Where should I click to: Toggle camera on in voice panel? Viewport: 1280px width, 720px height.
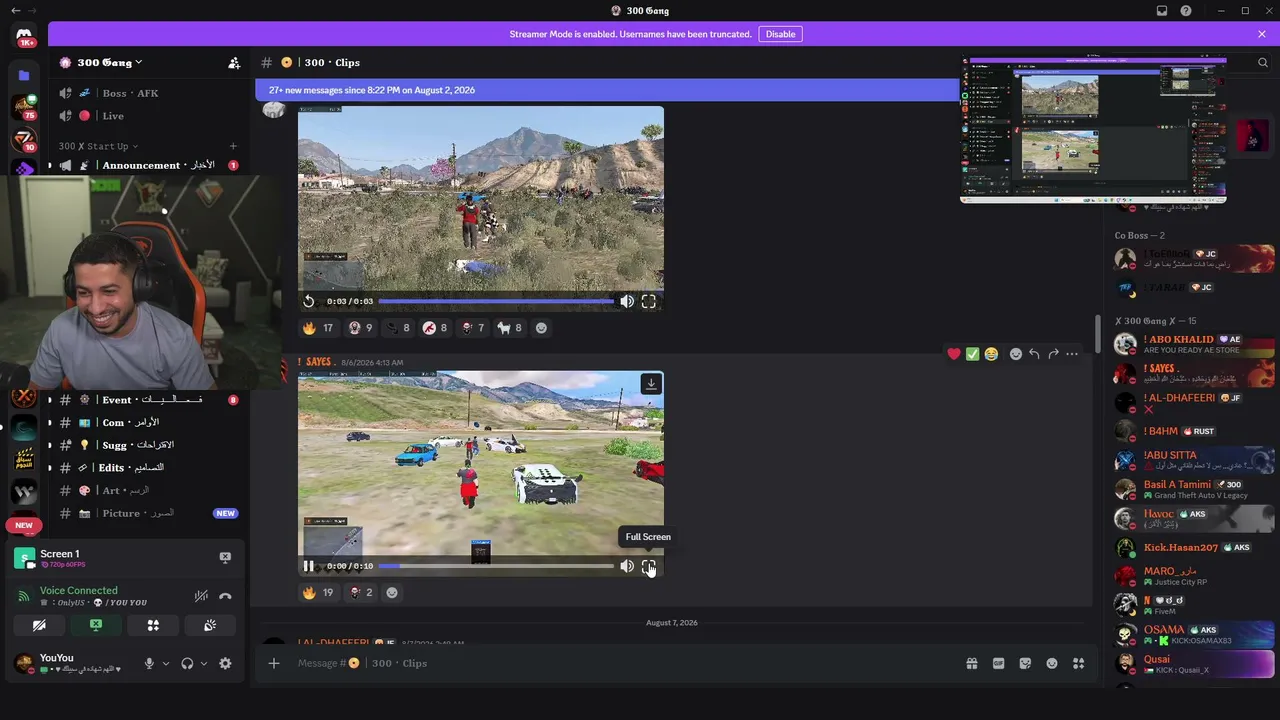tap(39, 626)
